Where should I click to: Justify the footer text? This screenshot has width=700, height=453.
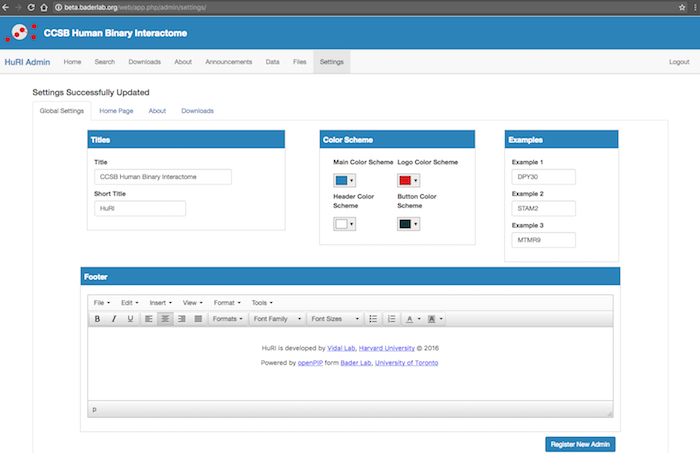[197, 319]
